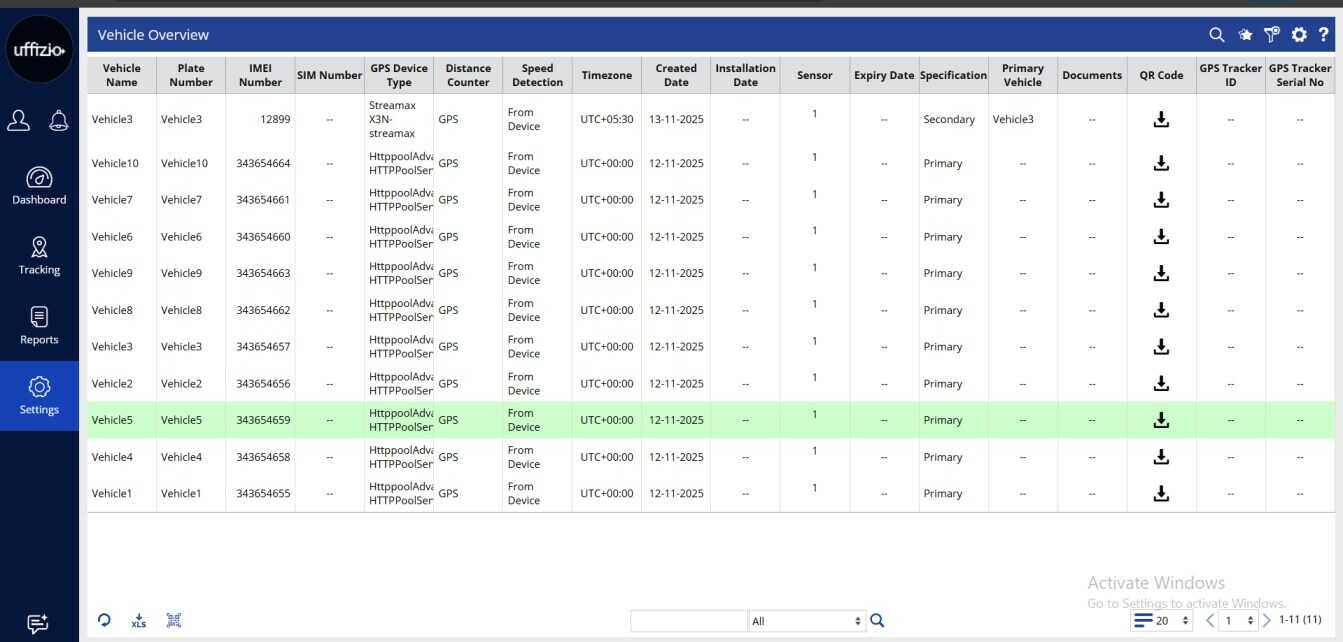Download QR code for Vehicle8
Screen dimensions: 1343x642
1161,310
